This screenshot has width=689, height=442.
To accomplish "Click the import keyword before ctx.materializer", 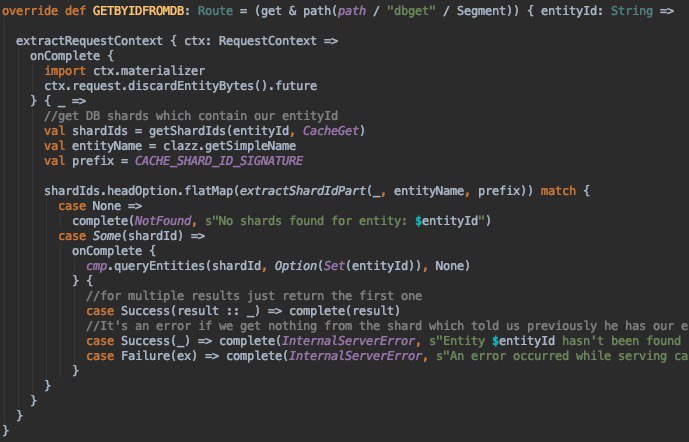I will pos(65,71).
